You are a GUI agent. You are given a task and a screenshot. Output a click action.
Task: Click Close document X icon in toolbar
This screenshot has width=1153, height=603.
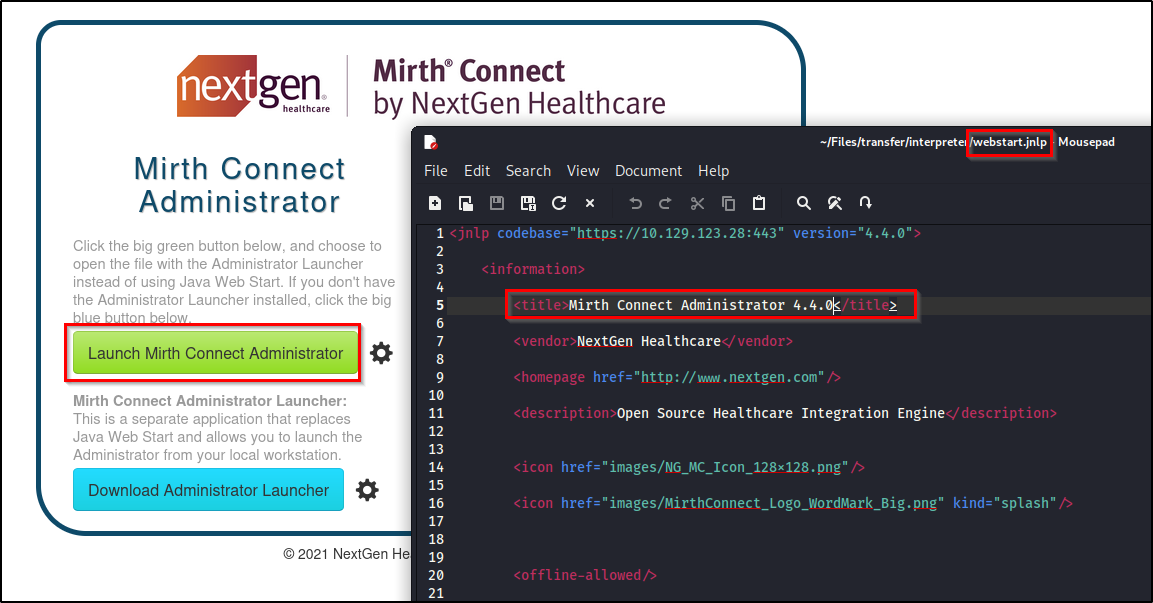tap(590, 203)
